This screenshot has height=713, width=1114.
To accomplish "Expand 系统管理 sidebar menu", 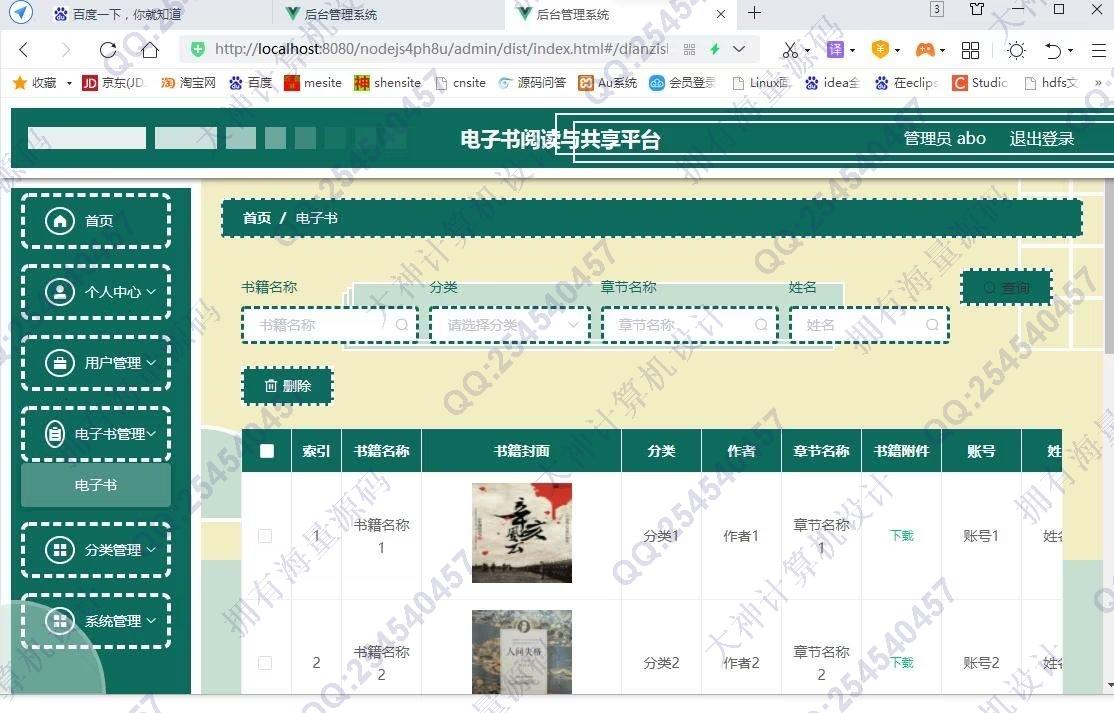I will 96,621.
